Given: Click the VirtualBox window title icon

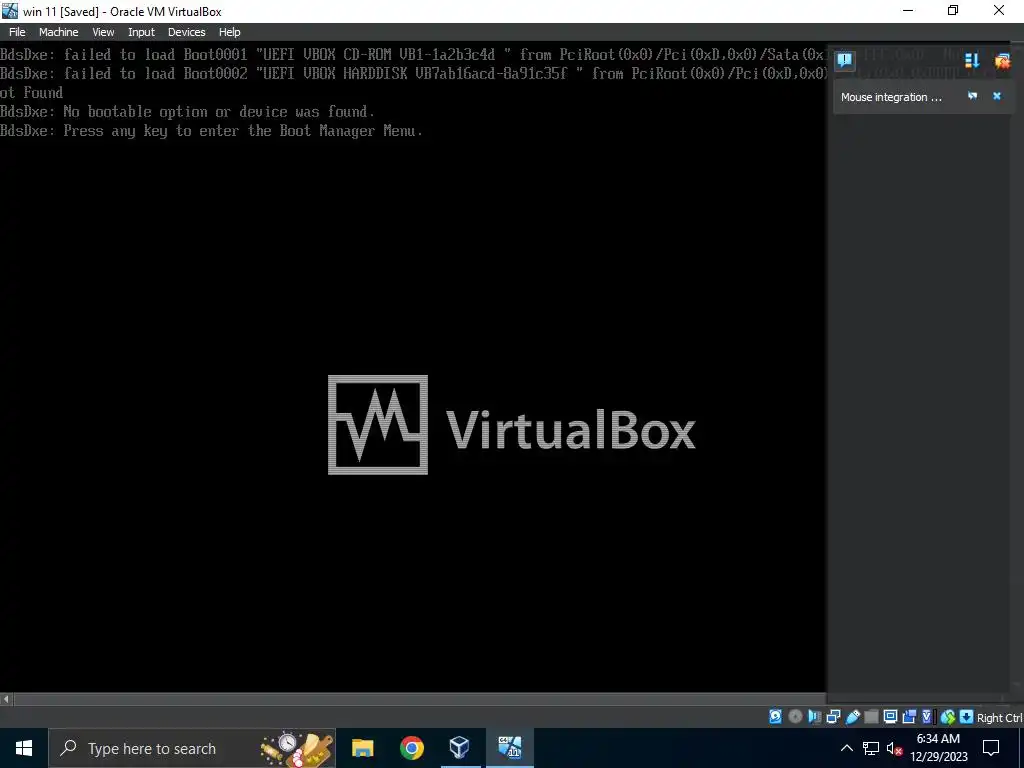Looking at the screenshot, I should [x=10, y=10].
